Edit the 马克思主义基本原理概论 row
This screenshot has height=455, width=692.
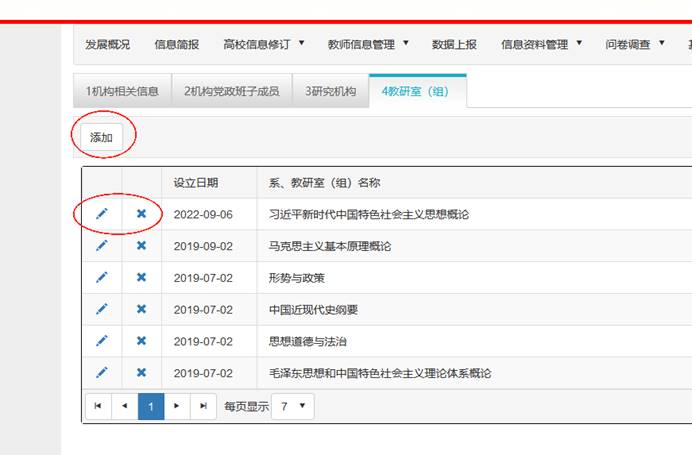click(101, 246)
